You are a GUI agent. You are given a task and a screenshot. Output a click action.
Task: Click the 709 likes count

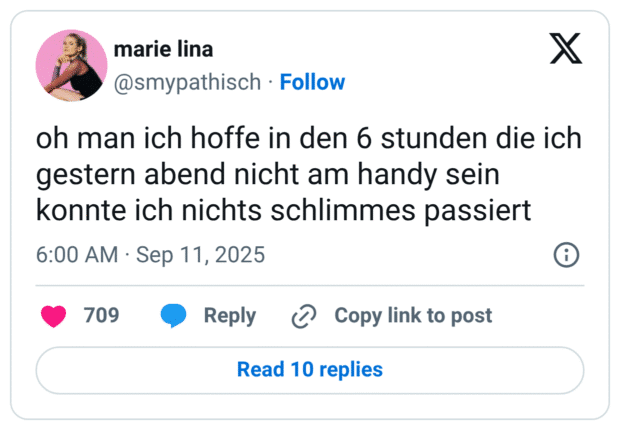point(102,316)
